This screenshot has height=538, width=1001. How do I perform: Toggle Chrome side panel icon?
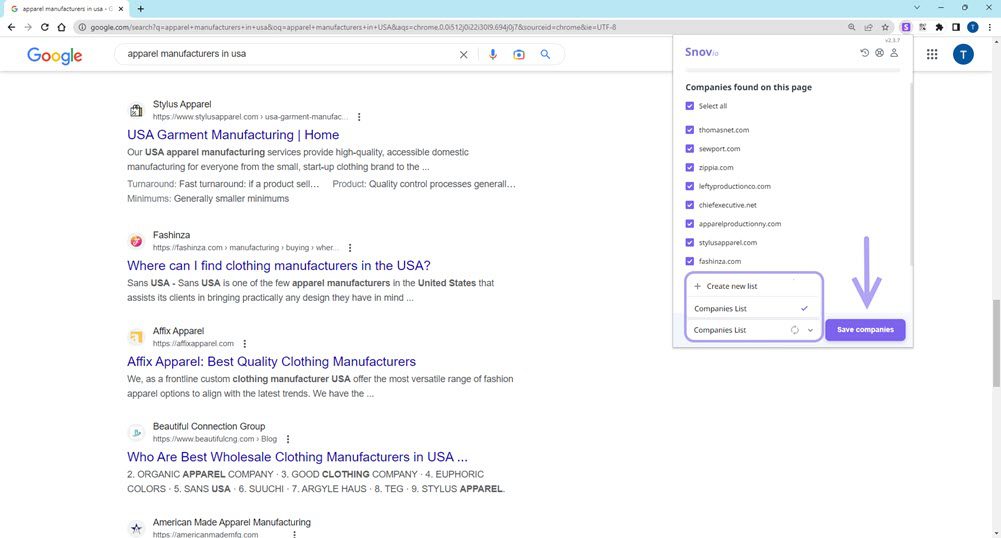(x=956, y=27)
